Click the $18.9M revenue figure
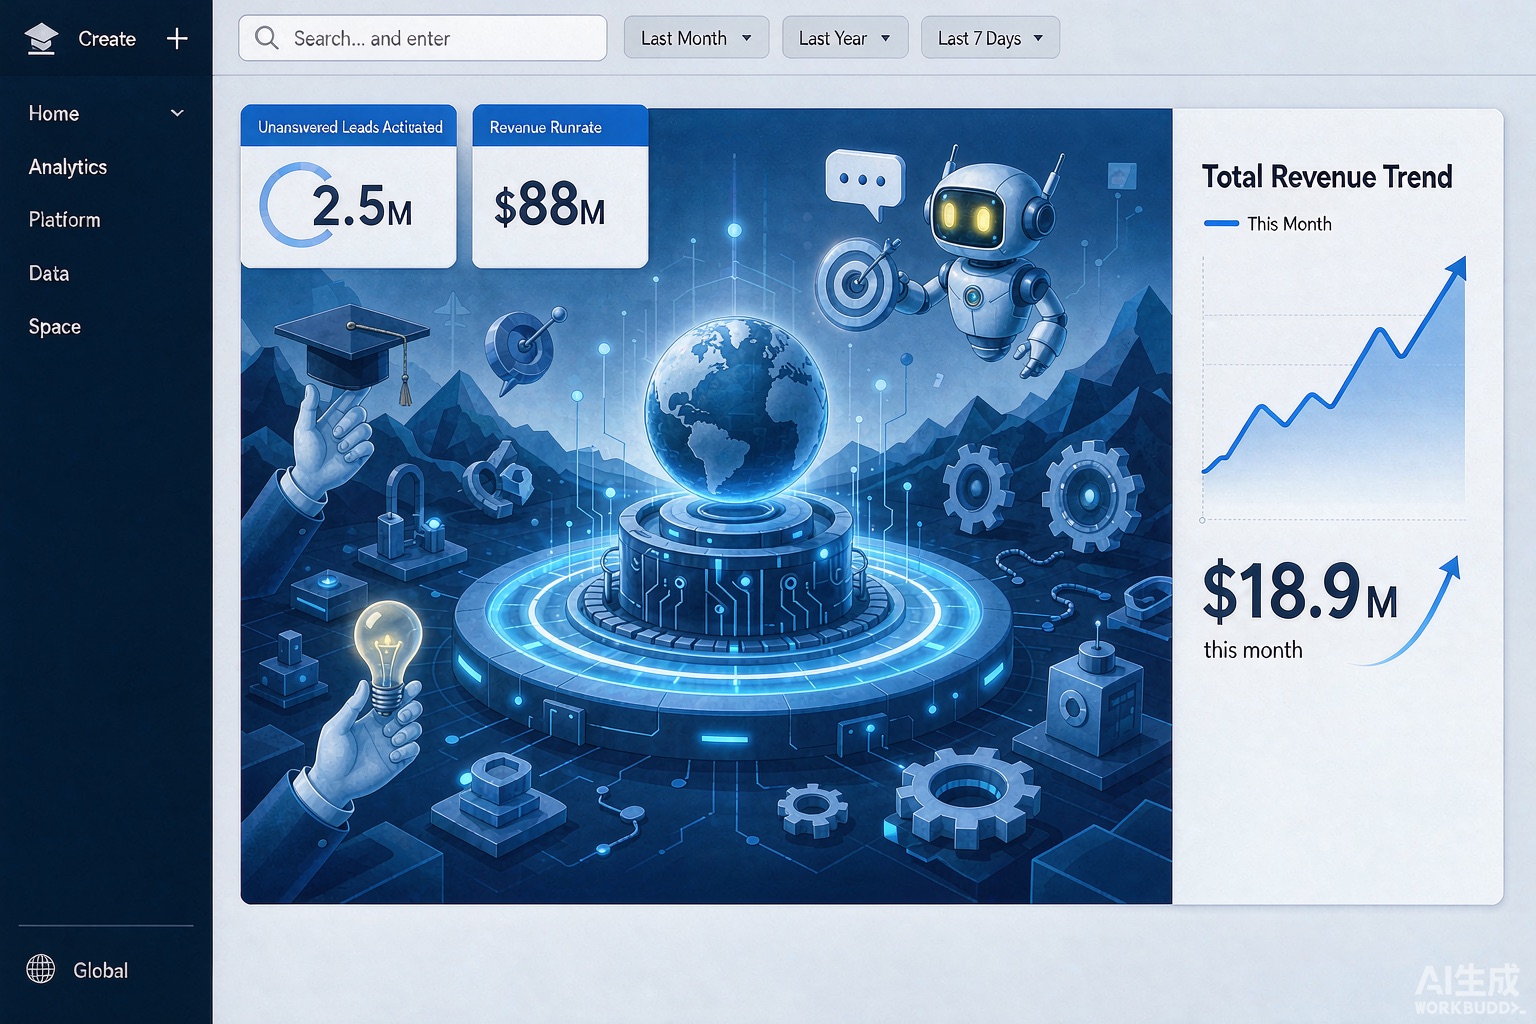1536x1024 pixels. tap(1300, 592)
